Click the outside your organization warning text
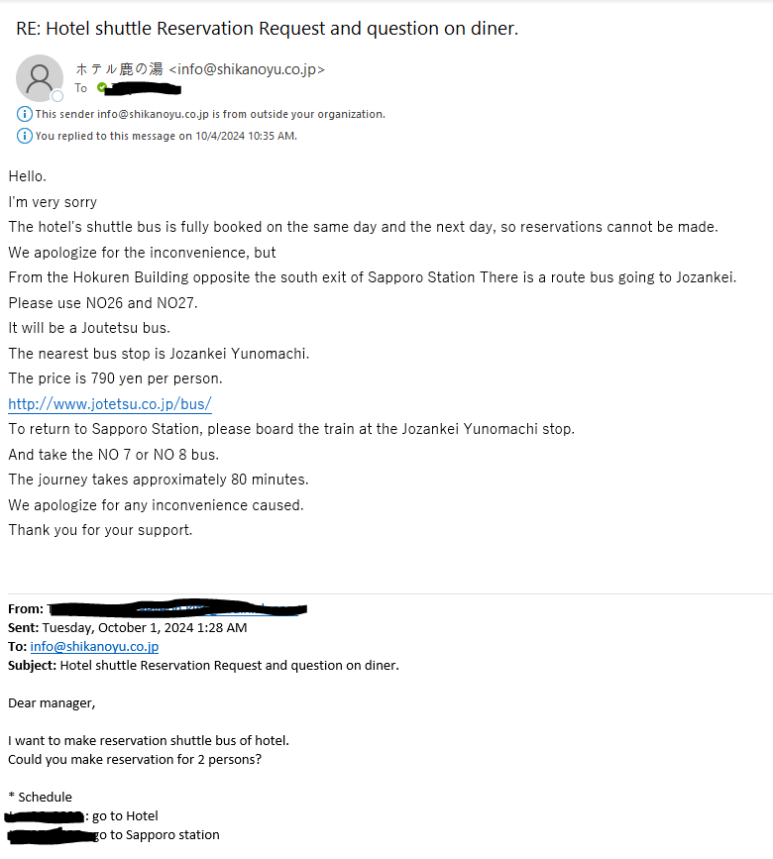The width and height of the screenshot is (773, 859). (x=210, y=114)
